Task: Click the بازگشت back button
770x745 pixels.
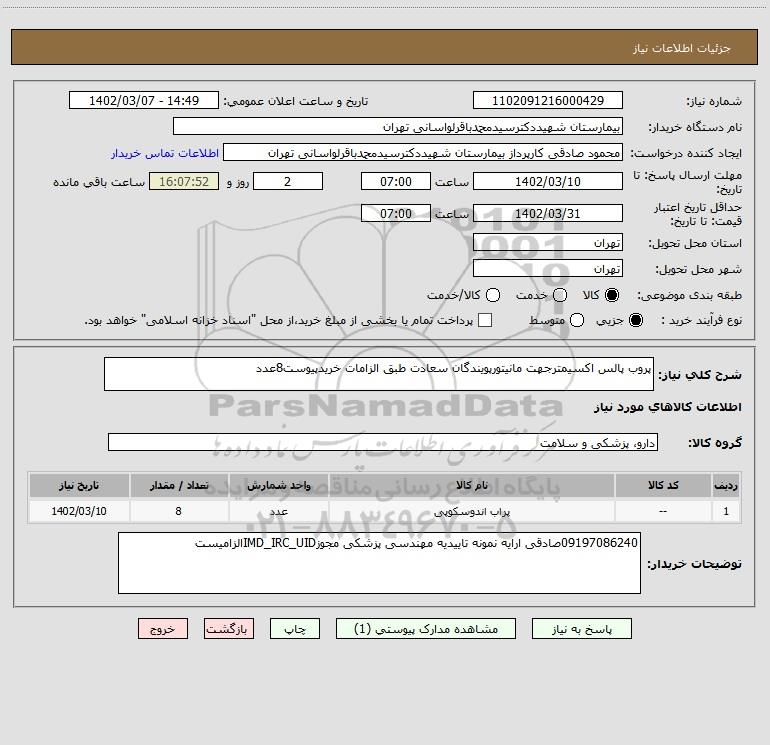Action: pos(229,629)
